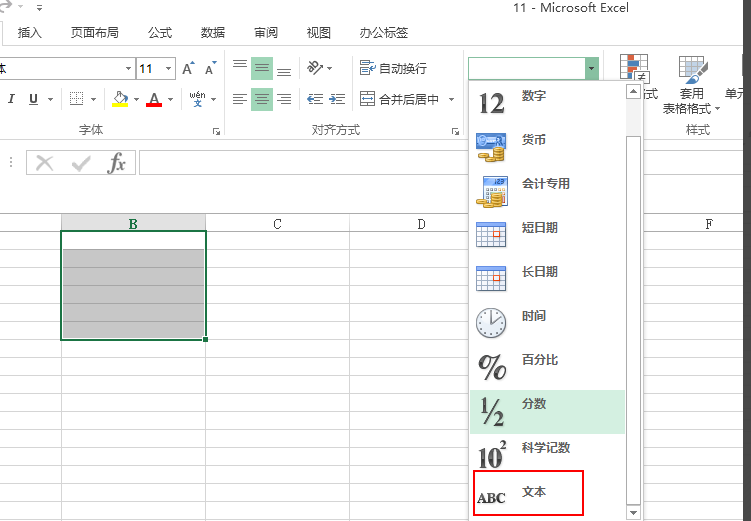Apply red font color
This screenshot has height=521, width=751.
[154, 99]
